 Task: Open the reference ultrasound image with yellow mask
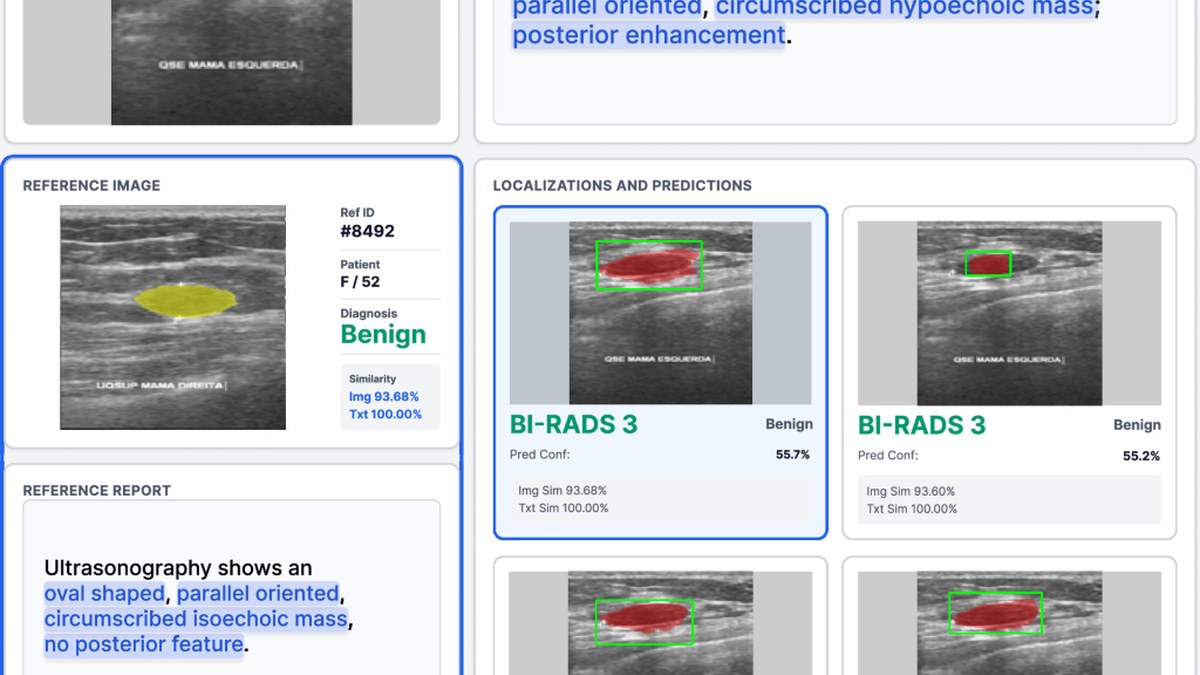pyautogui.click(x=173, y=317)
